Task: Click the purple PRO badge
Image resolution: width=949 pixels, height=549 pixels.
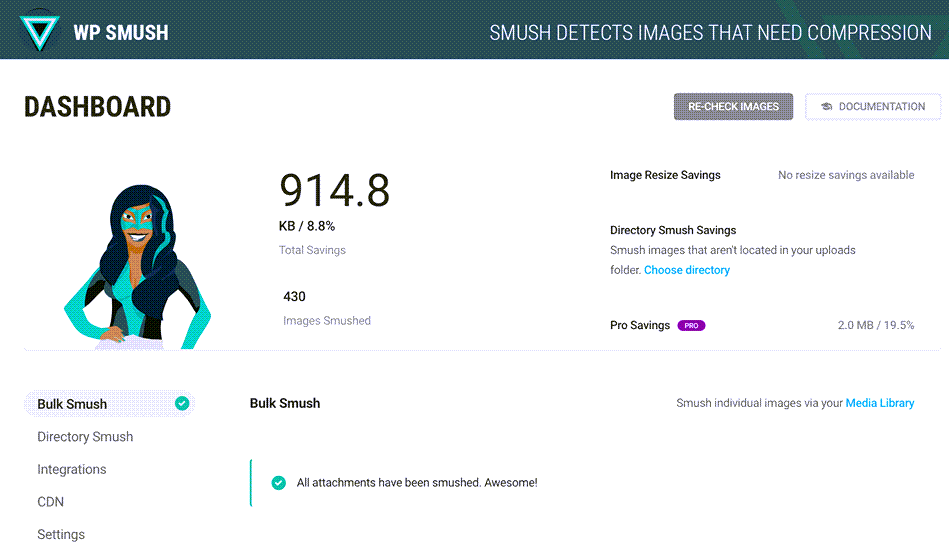Action: tap(691, 326)
